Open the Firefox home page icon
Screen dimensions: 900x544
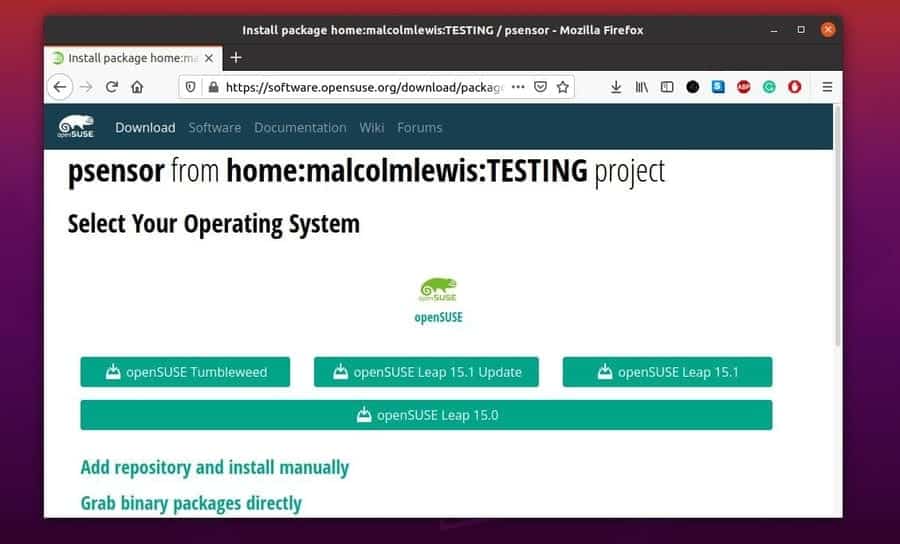click(137, 87)
